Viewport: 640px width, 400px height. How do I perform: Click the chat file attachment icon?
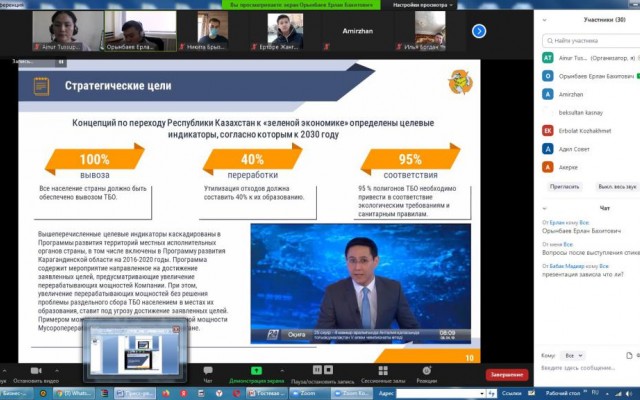coord(629,356)
